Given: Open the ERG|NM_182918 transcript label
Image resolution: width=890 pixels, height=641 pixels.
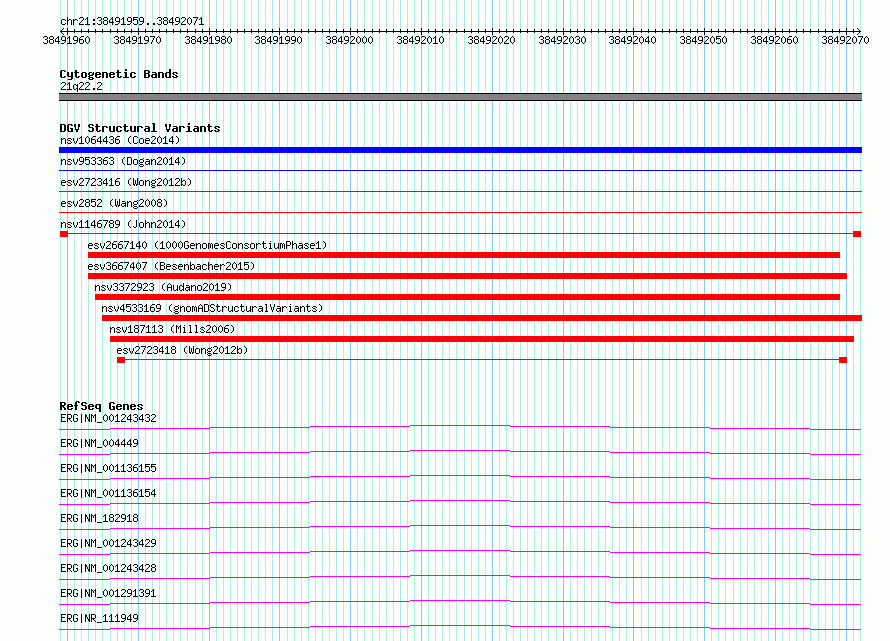Looking at the screenshot, I should [x=99, y=518].
